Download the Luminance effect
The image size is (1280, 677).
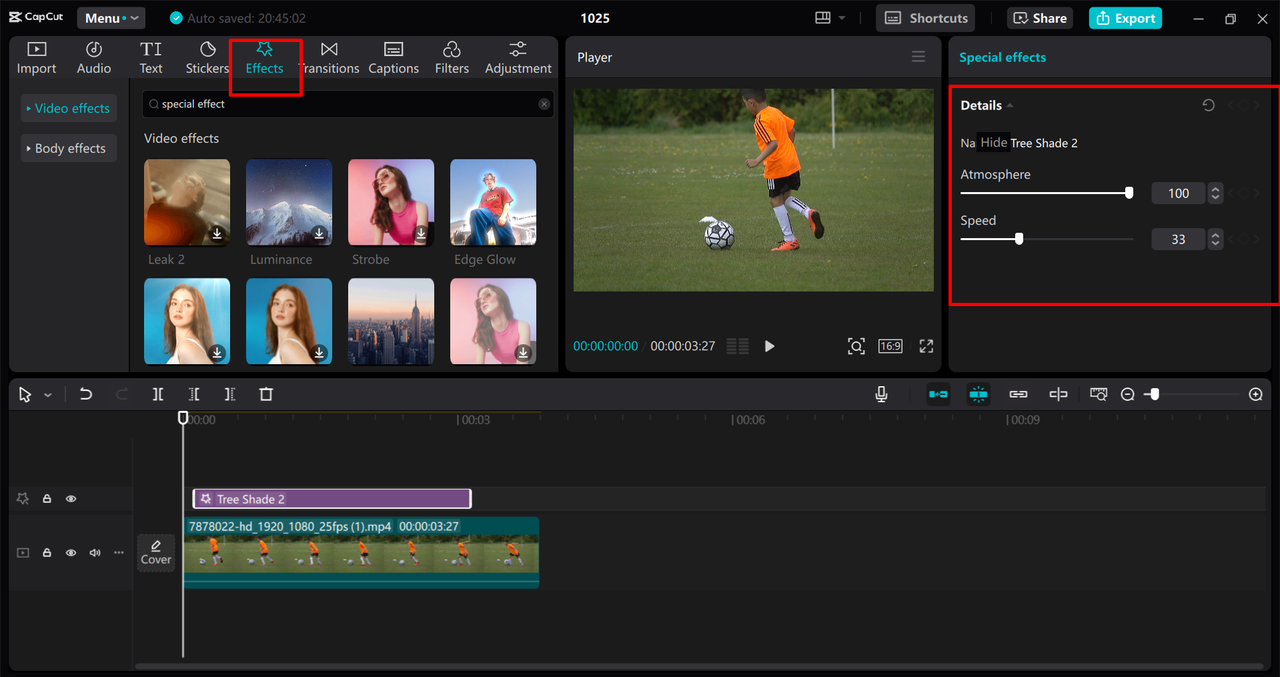click(x=319, y=234)
